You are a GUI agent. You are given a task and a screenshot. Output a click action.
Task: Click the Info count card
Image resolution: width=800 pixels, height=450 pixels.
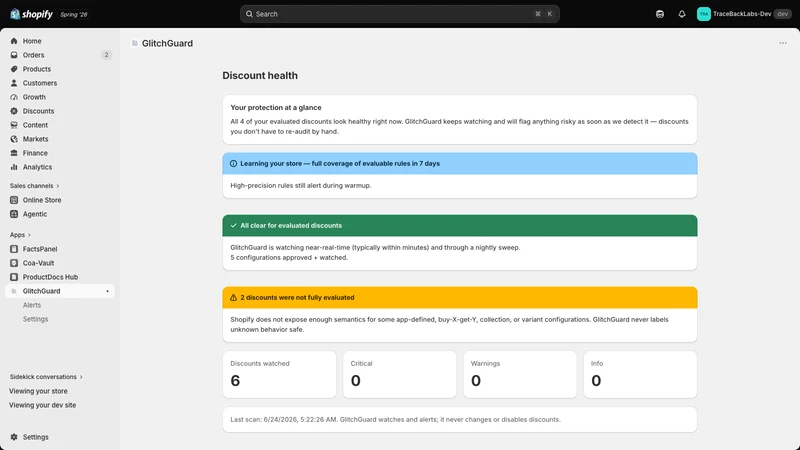640,374
